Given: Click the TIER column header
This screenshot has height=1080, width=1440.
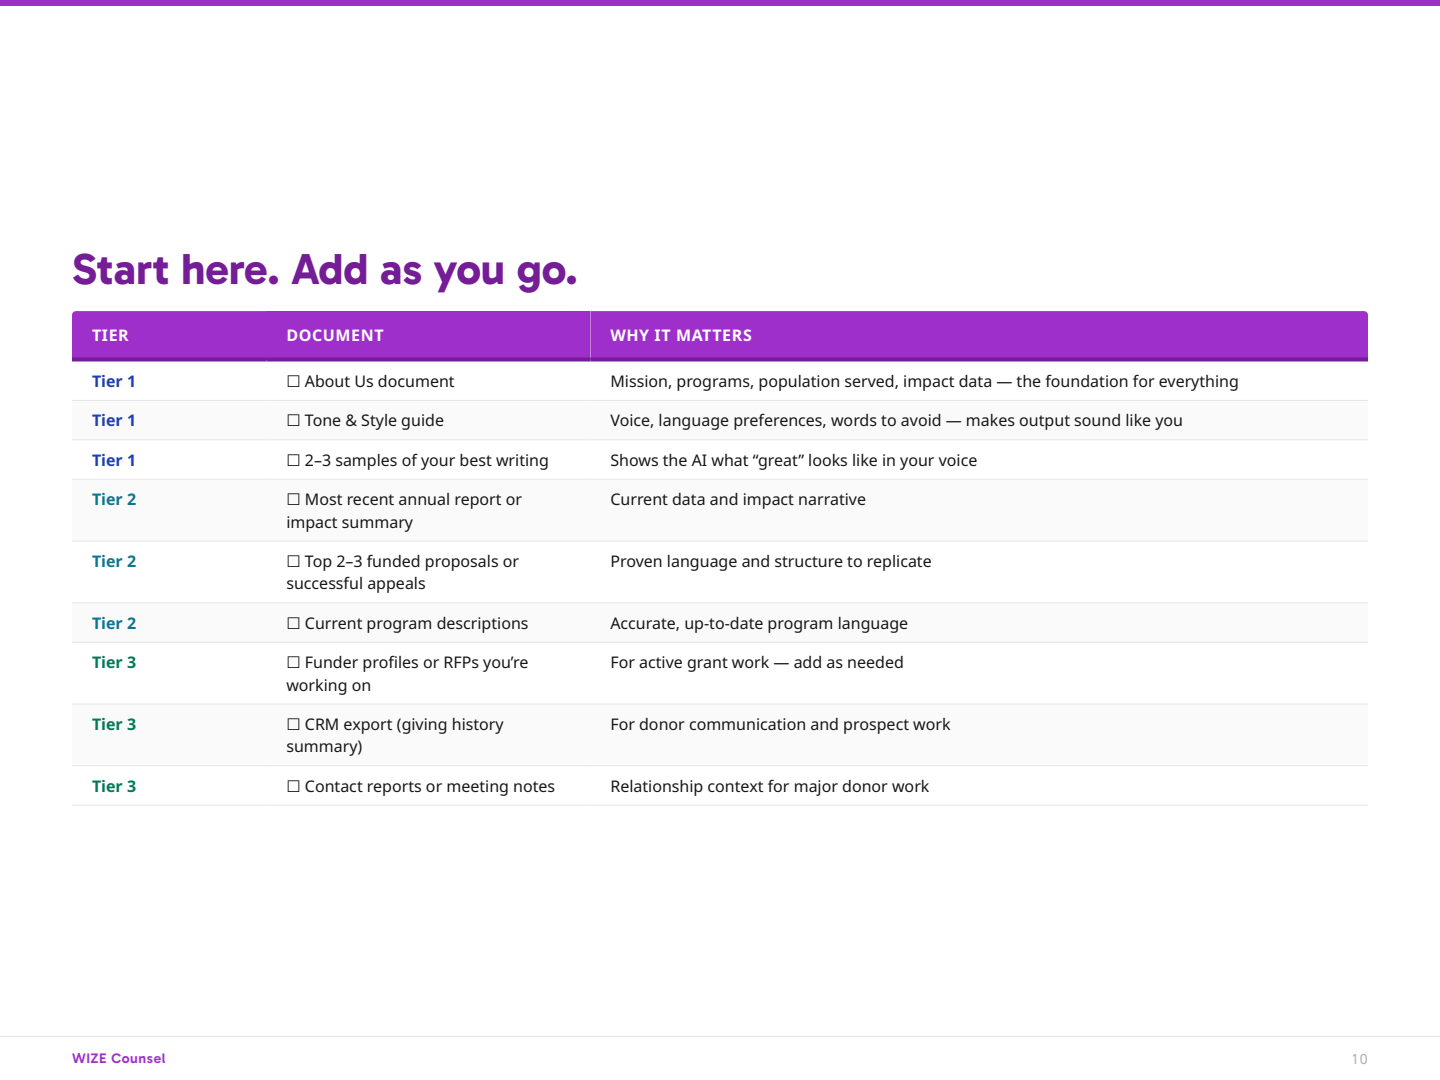Looking at the screenshot, I should click(x=110, y=335).
